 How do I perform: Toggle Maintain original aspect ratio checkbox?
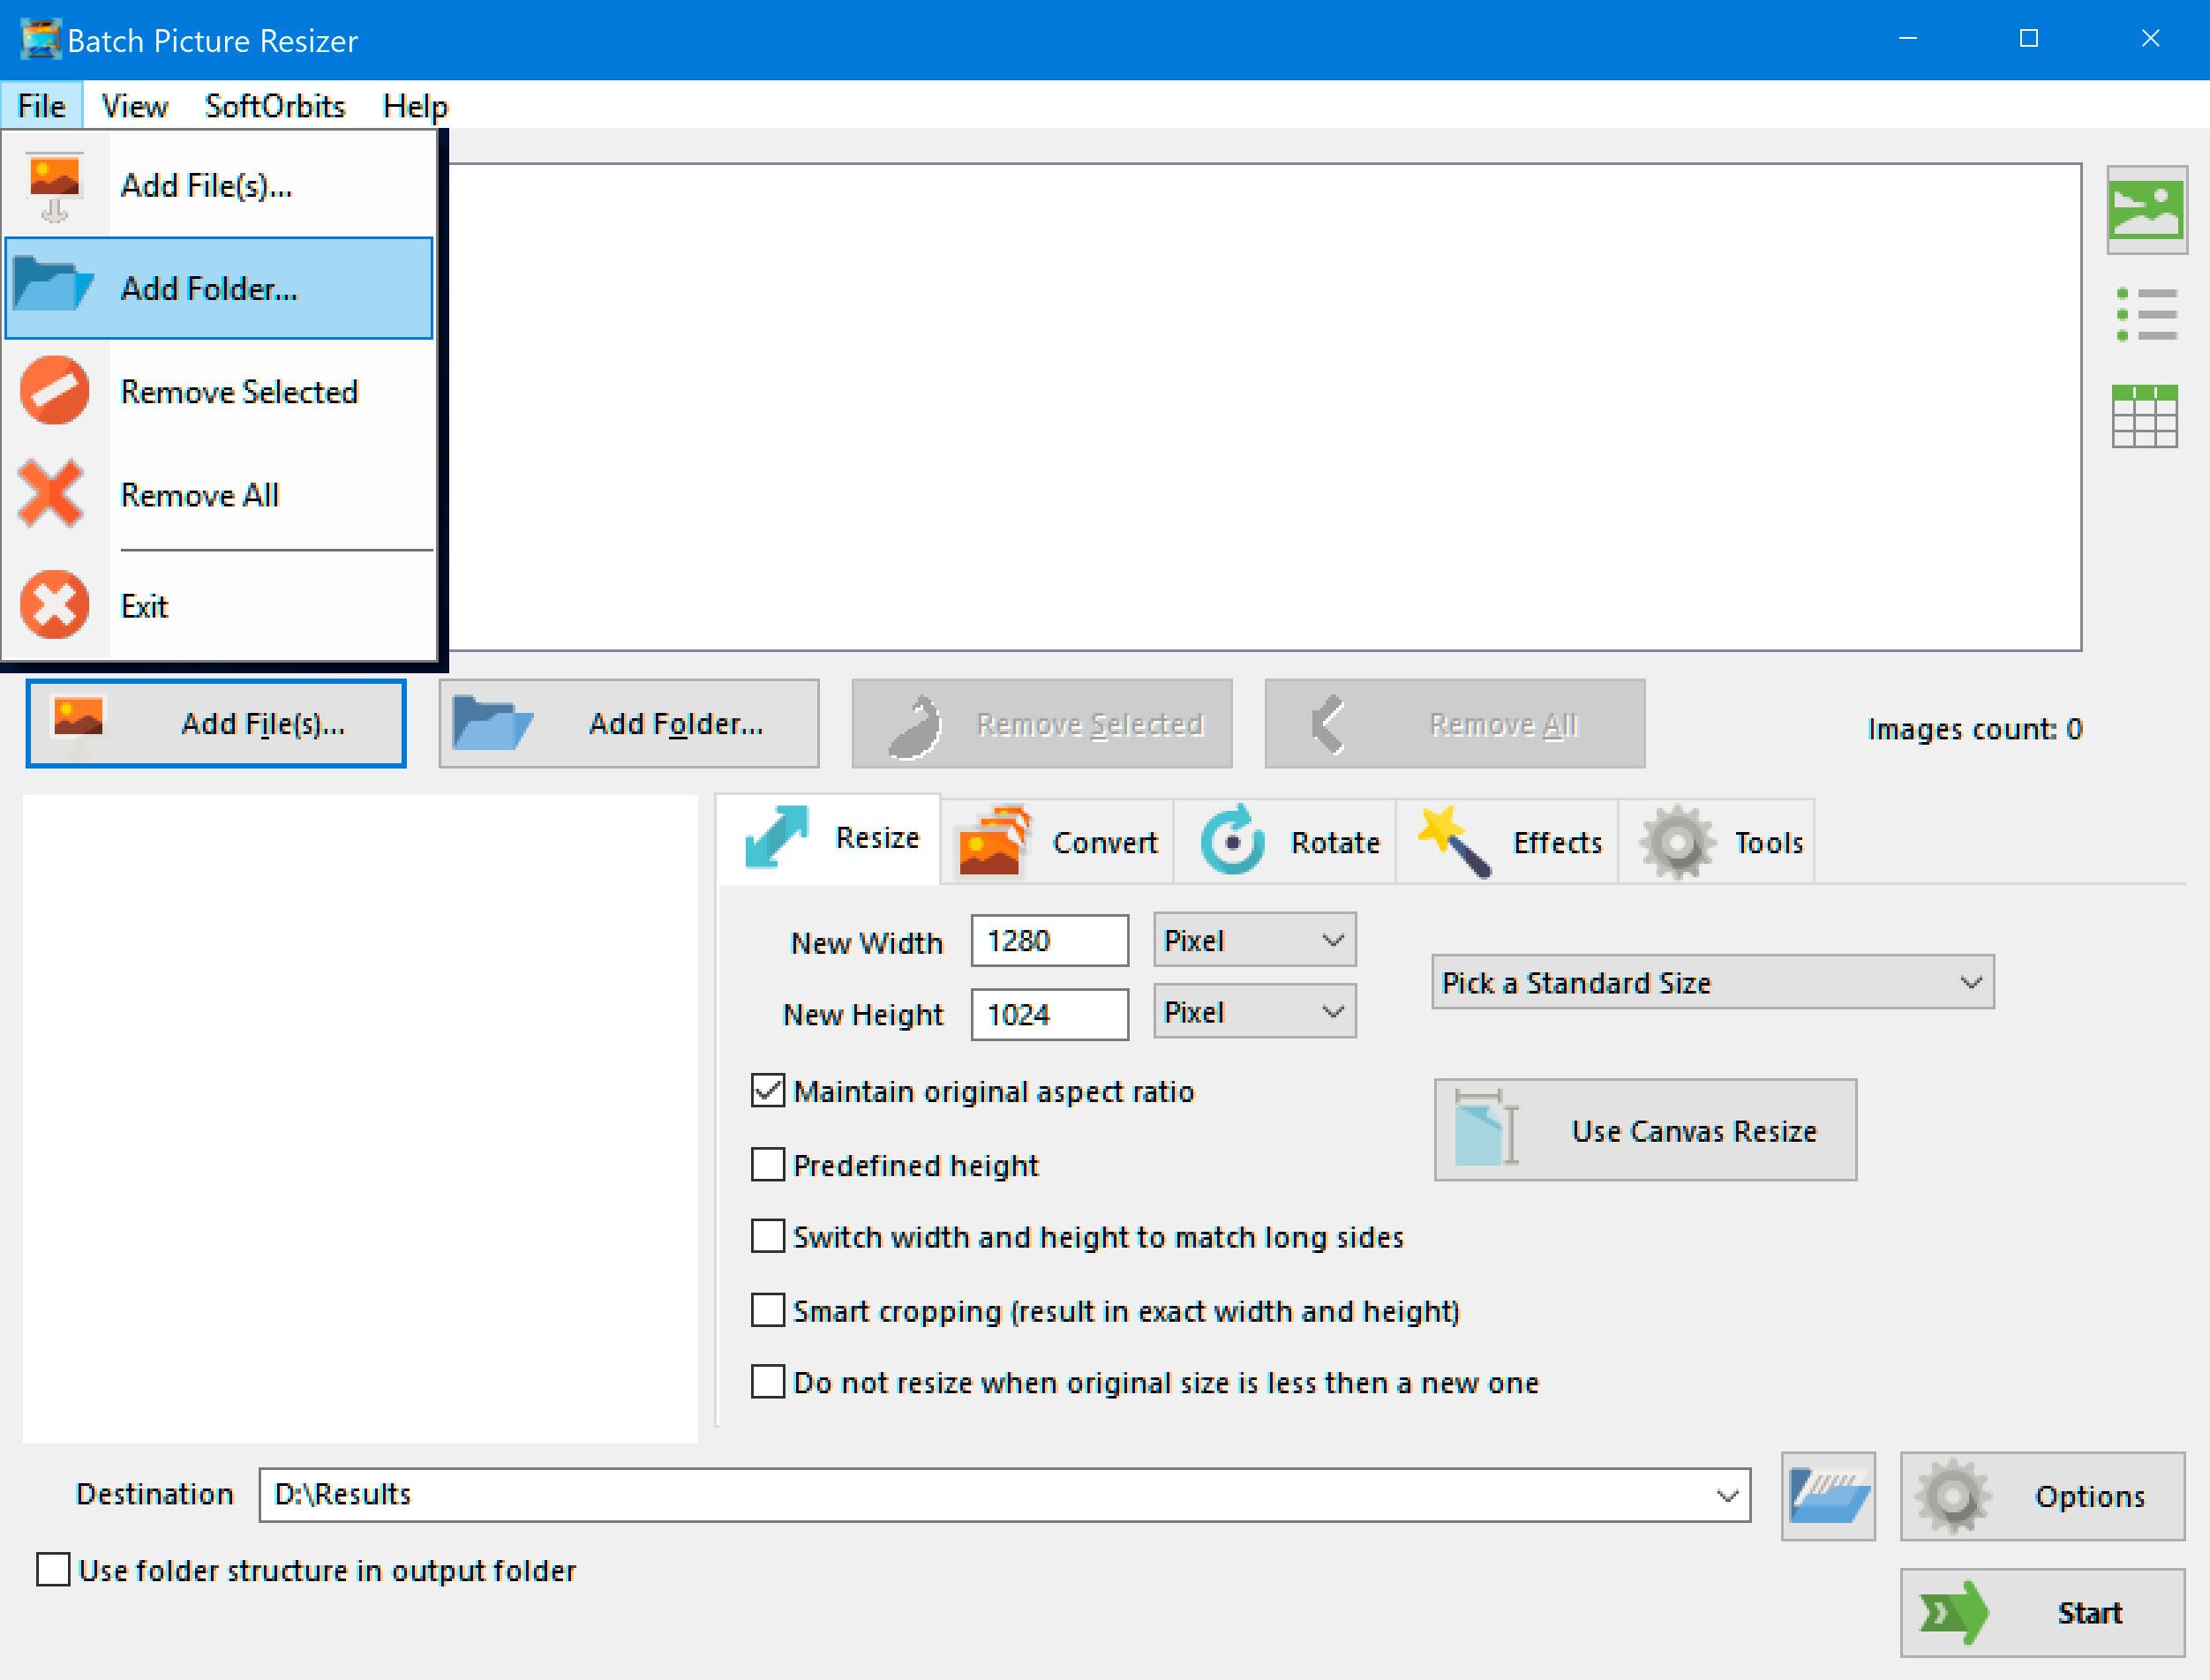point(766,1091)
